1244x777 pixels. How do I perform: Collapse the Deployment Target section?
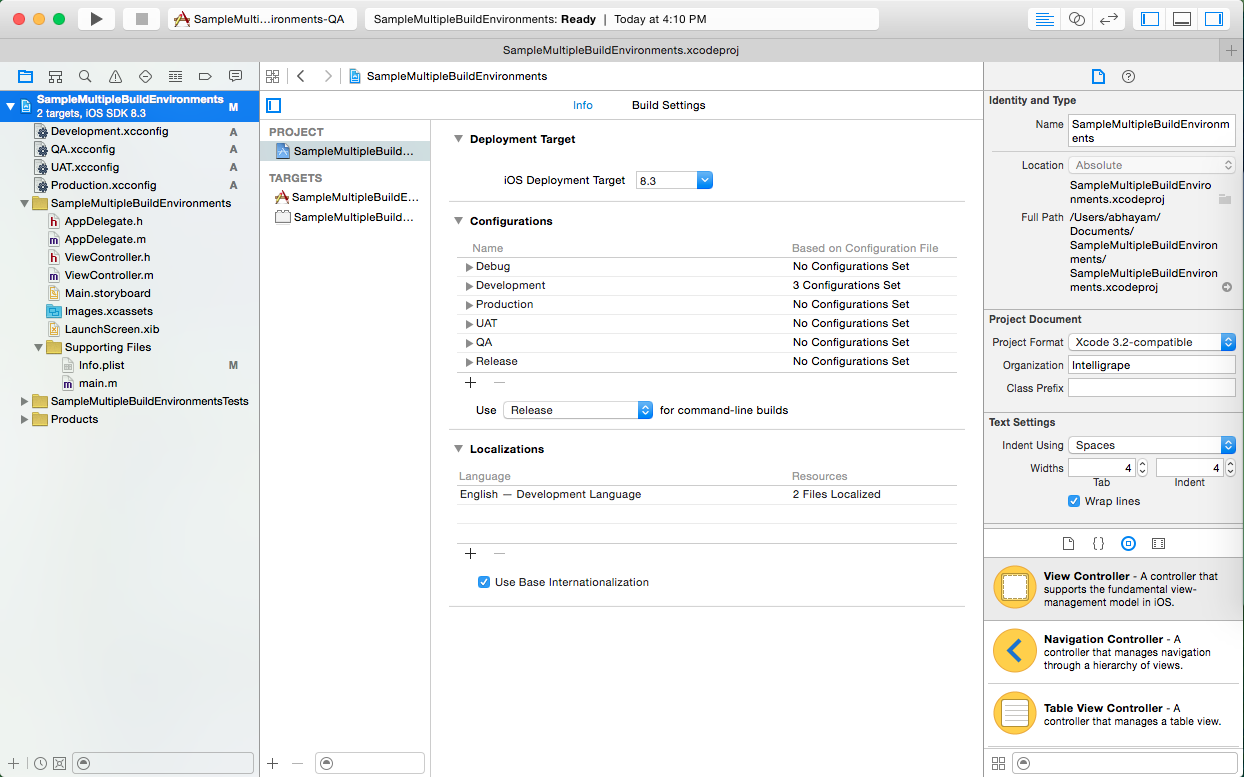coord(458,139)
